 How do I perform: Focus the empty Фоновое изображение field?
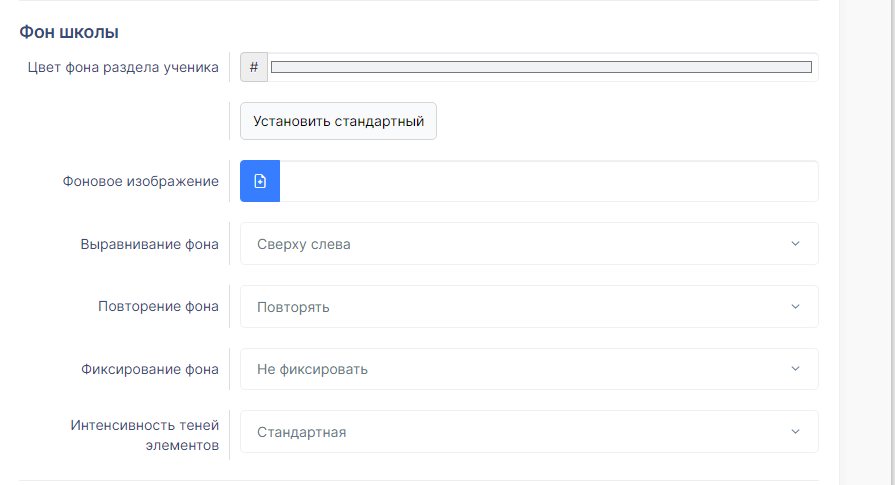click(549, 181)
